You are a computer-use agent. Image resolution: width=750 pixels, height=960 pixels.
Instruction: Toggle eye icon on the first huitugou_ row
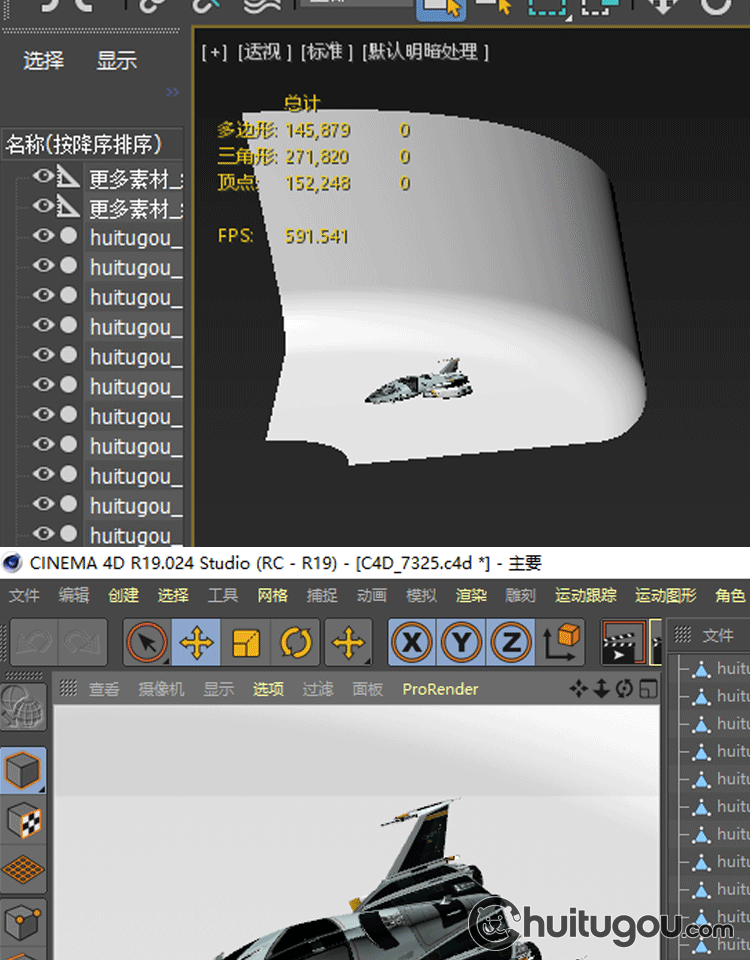[43, 236]
